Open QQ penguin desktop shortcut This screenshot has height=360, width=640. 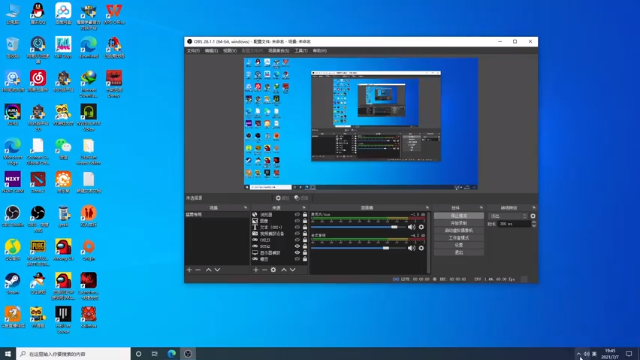point(38,14)
